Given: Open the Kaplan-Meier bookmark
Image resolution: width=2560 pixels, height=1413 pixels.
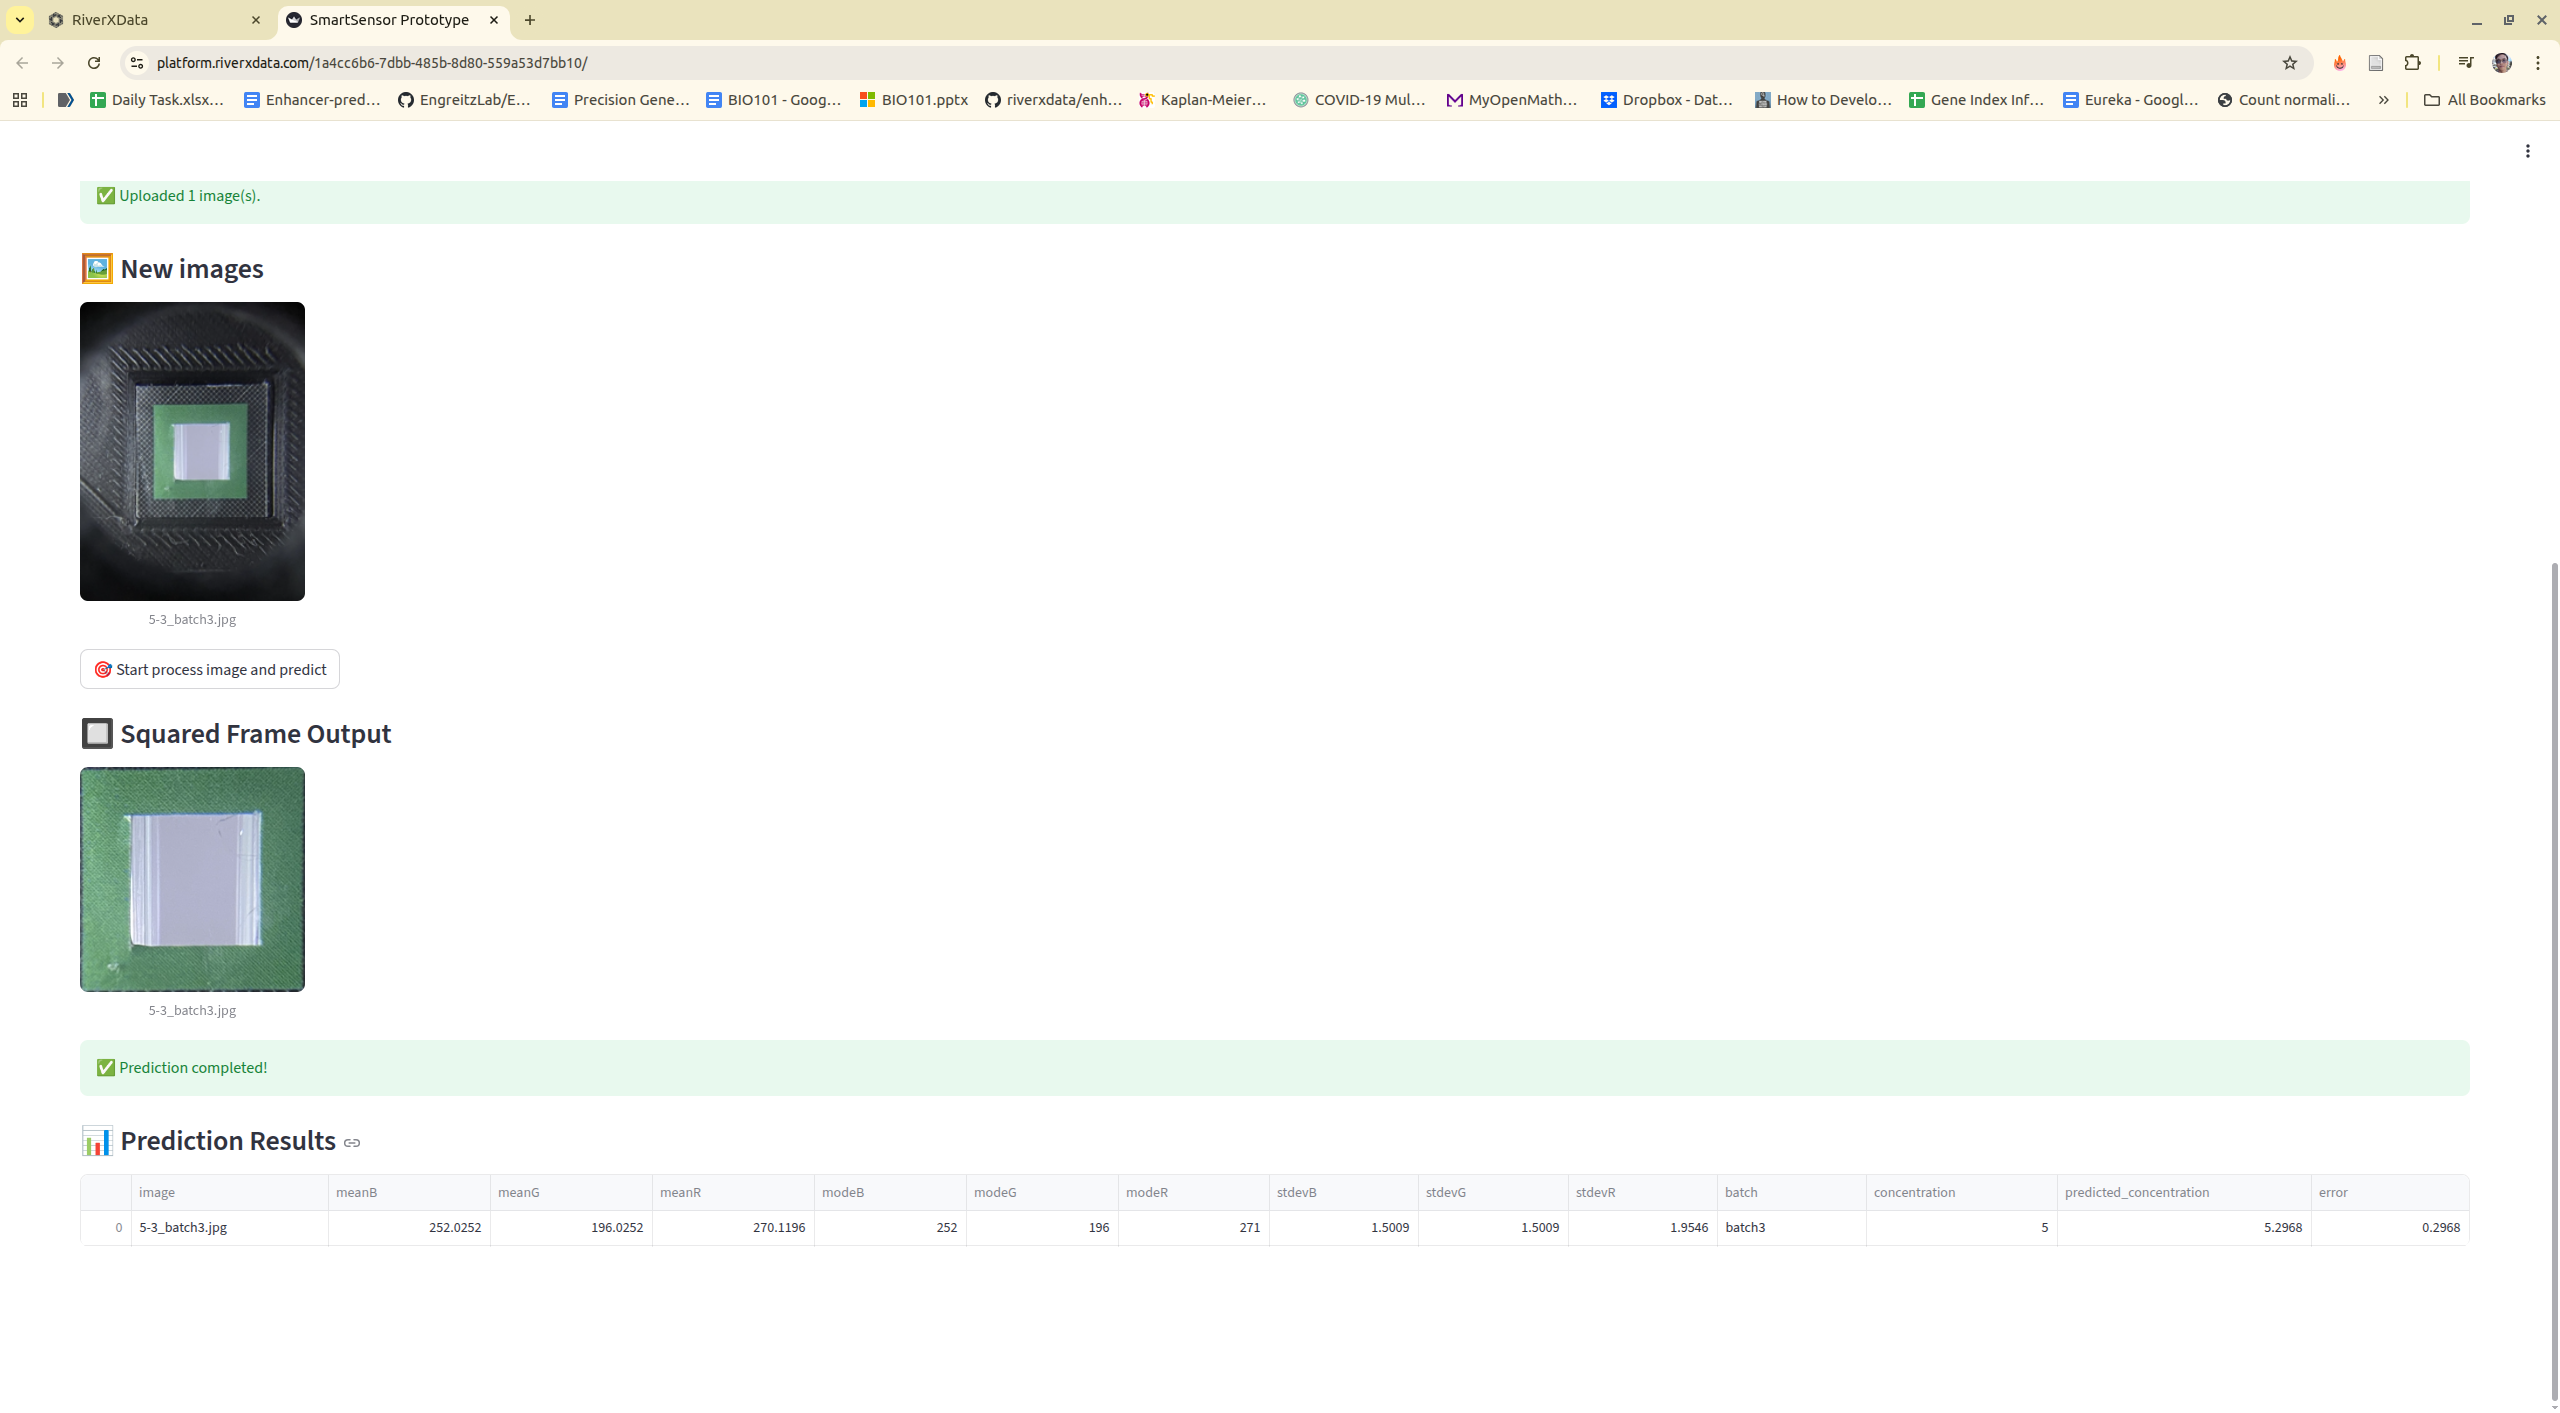Looking at the screenshot, I should (1203, 100).
